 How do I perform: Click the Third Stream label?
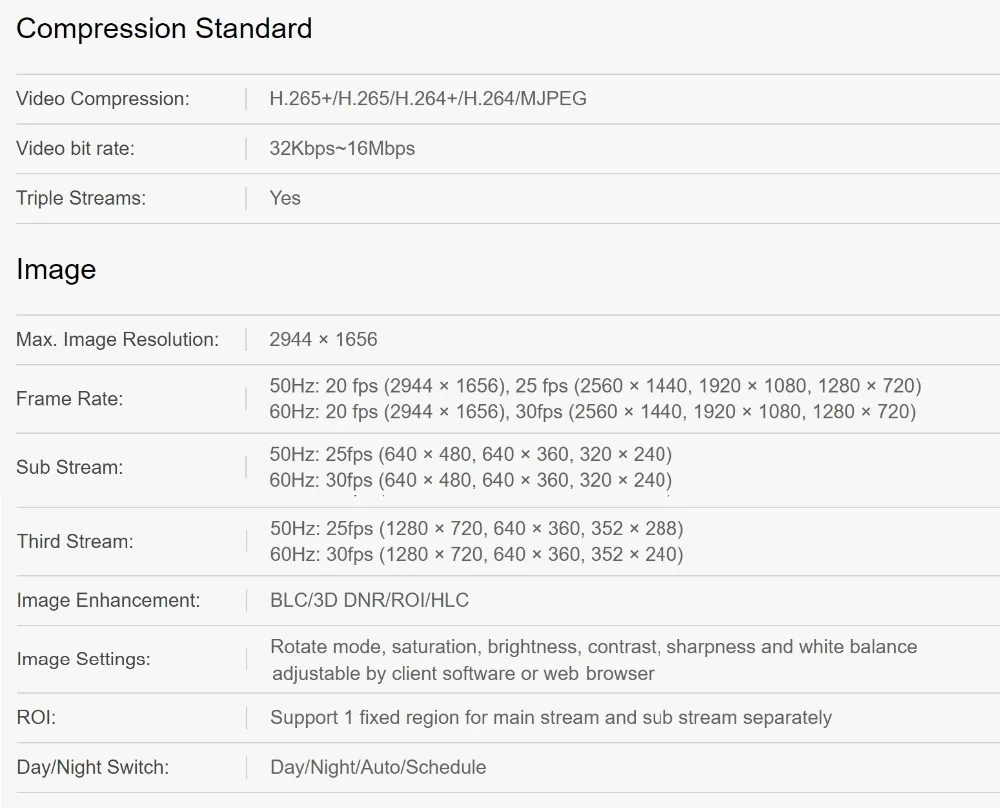coord(74,542)
